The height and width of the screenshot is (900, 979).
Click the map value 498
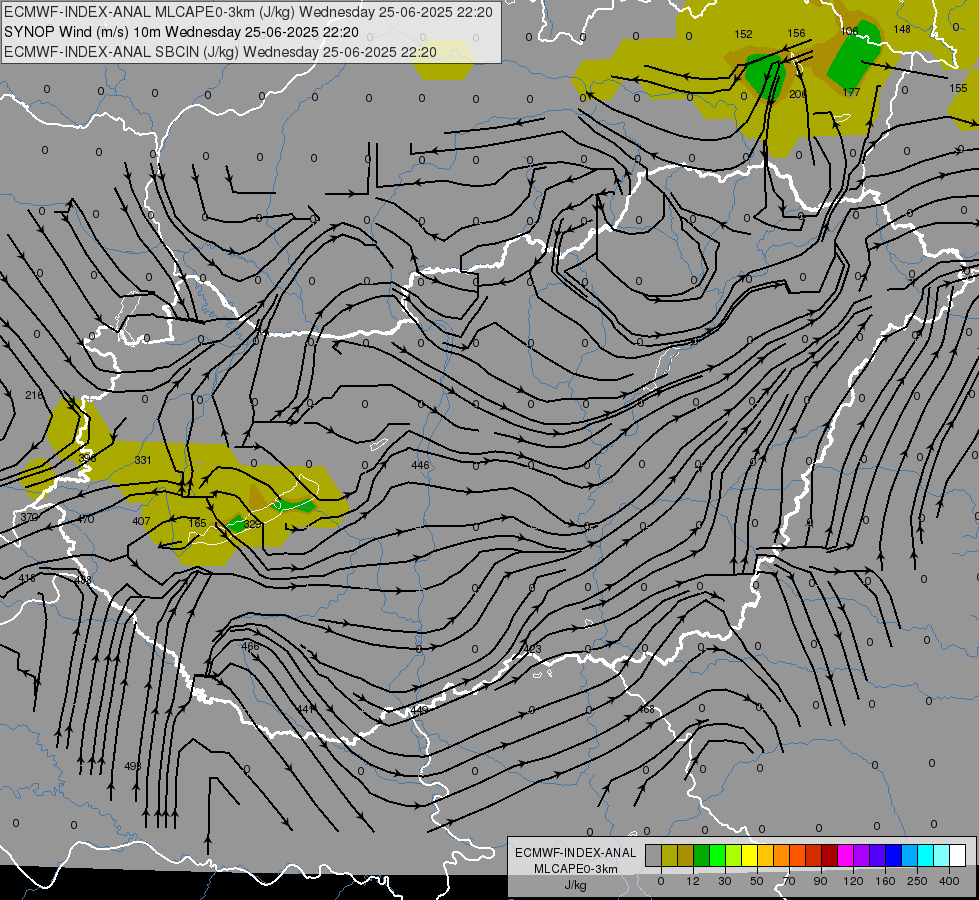pyautogui.click(x=132, y=766)
